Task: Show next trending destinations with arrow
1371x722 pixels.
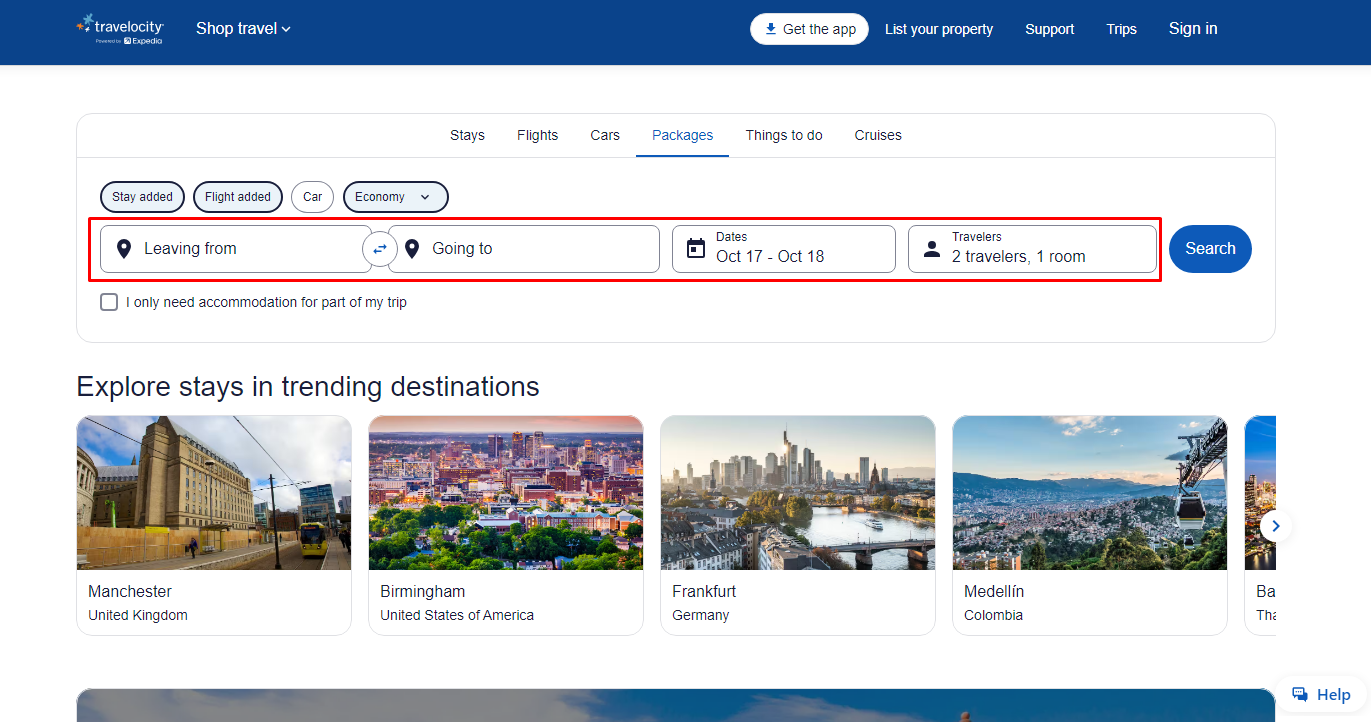Action: click(x=1276, y=526)
